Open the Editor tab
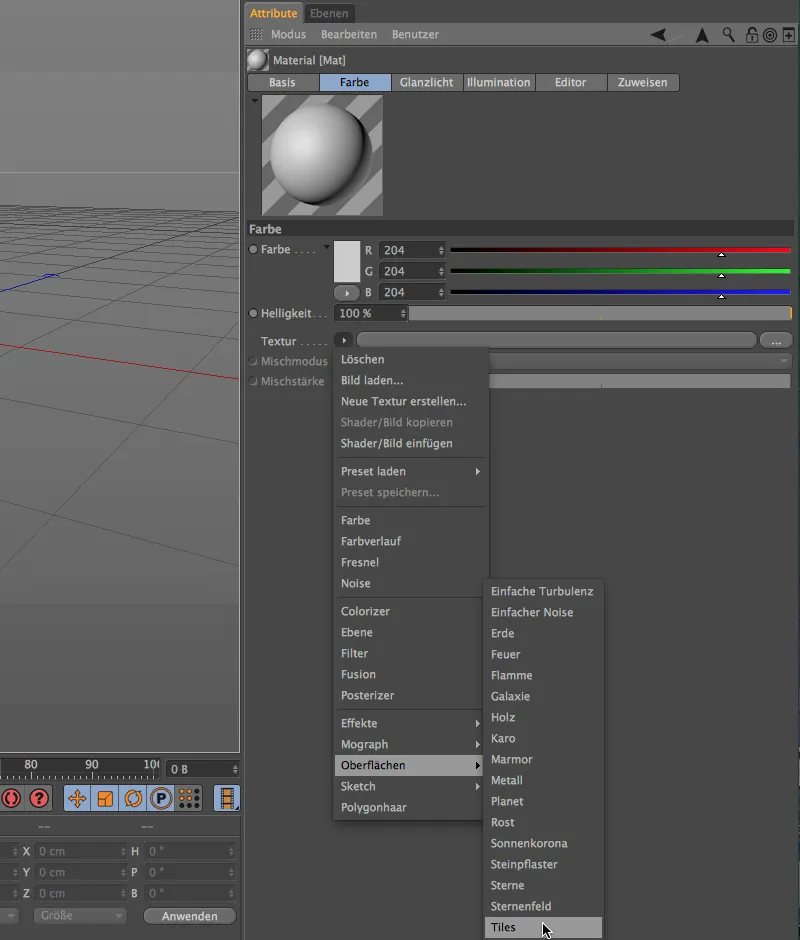Viewport: 800px width, 940px height. (570, 82)
